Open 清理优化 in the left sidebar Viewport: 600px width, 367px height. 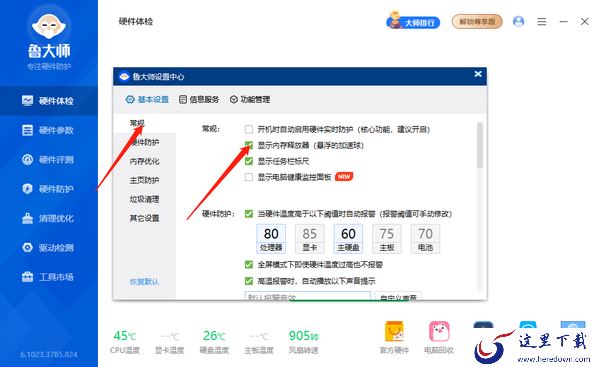pyautogui.click(x=49, y=219)
